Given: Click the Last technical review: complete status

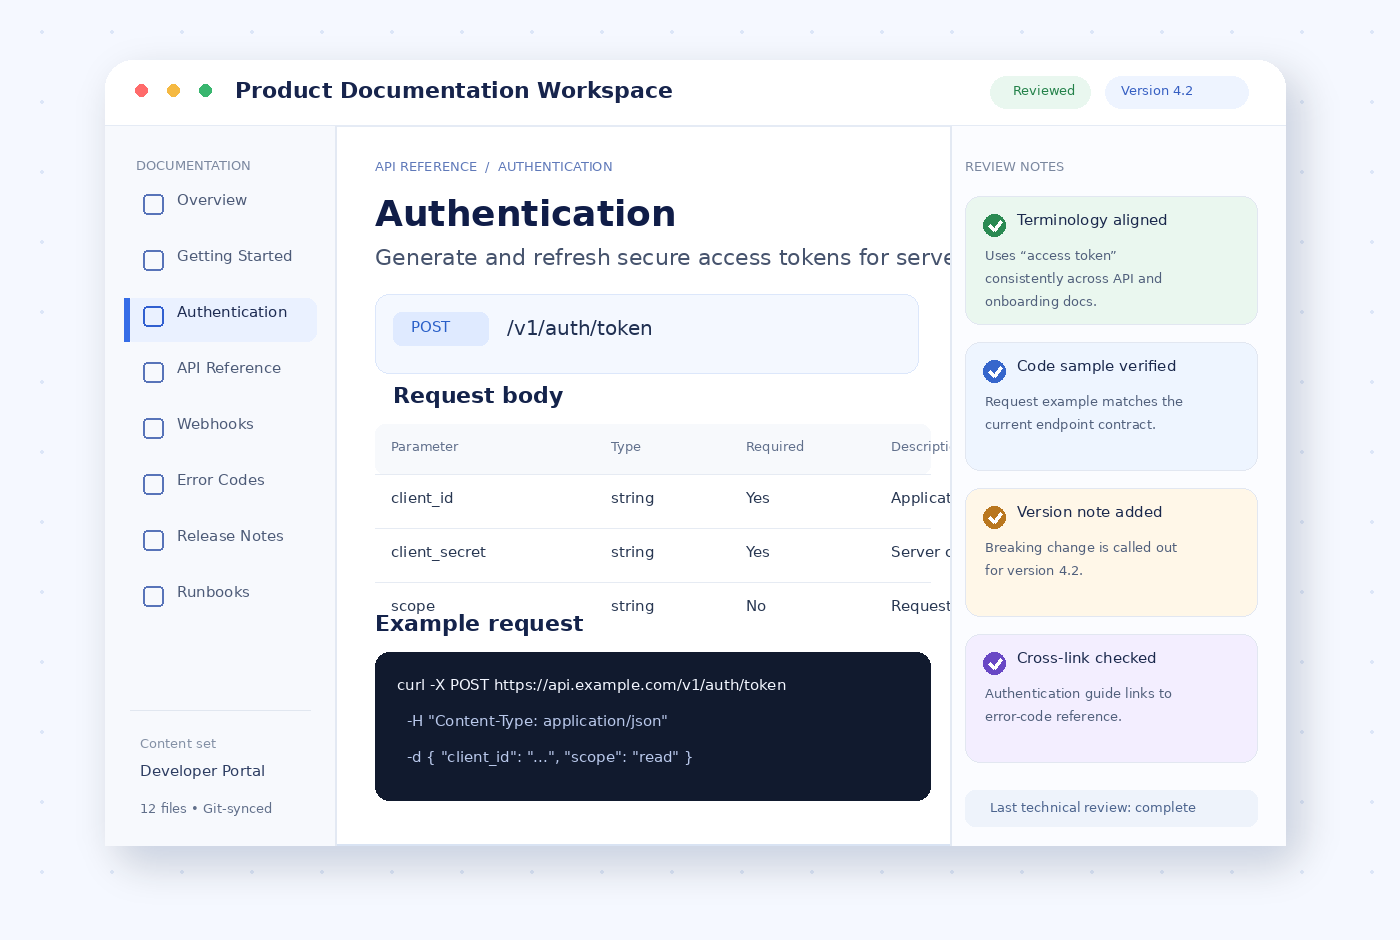Looking at the screenshot, I should click(1111, 808).
